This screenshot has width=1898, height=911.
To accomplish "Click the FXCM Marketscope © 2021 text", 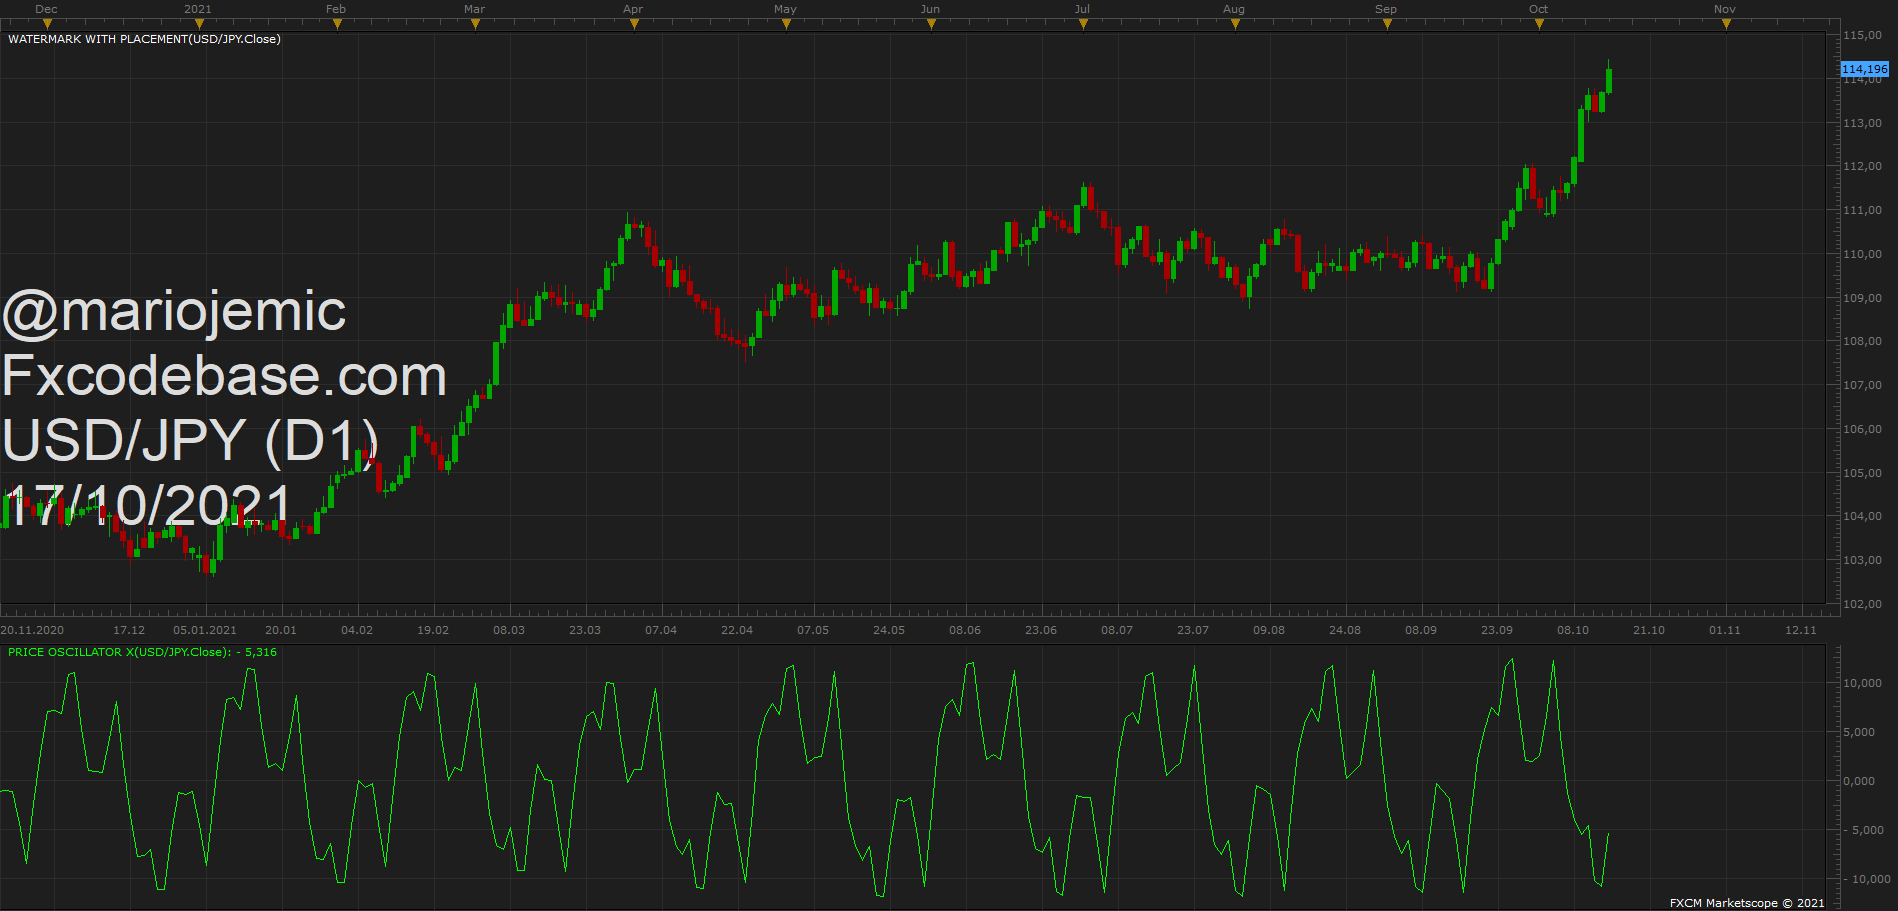I will click(x=1747, y=903).
